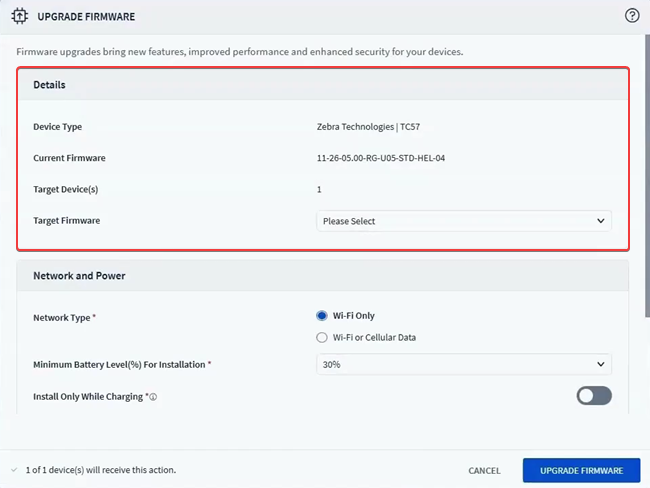Click the devices will receive this action text

coord(92,470)
